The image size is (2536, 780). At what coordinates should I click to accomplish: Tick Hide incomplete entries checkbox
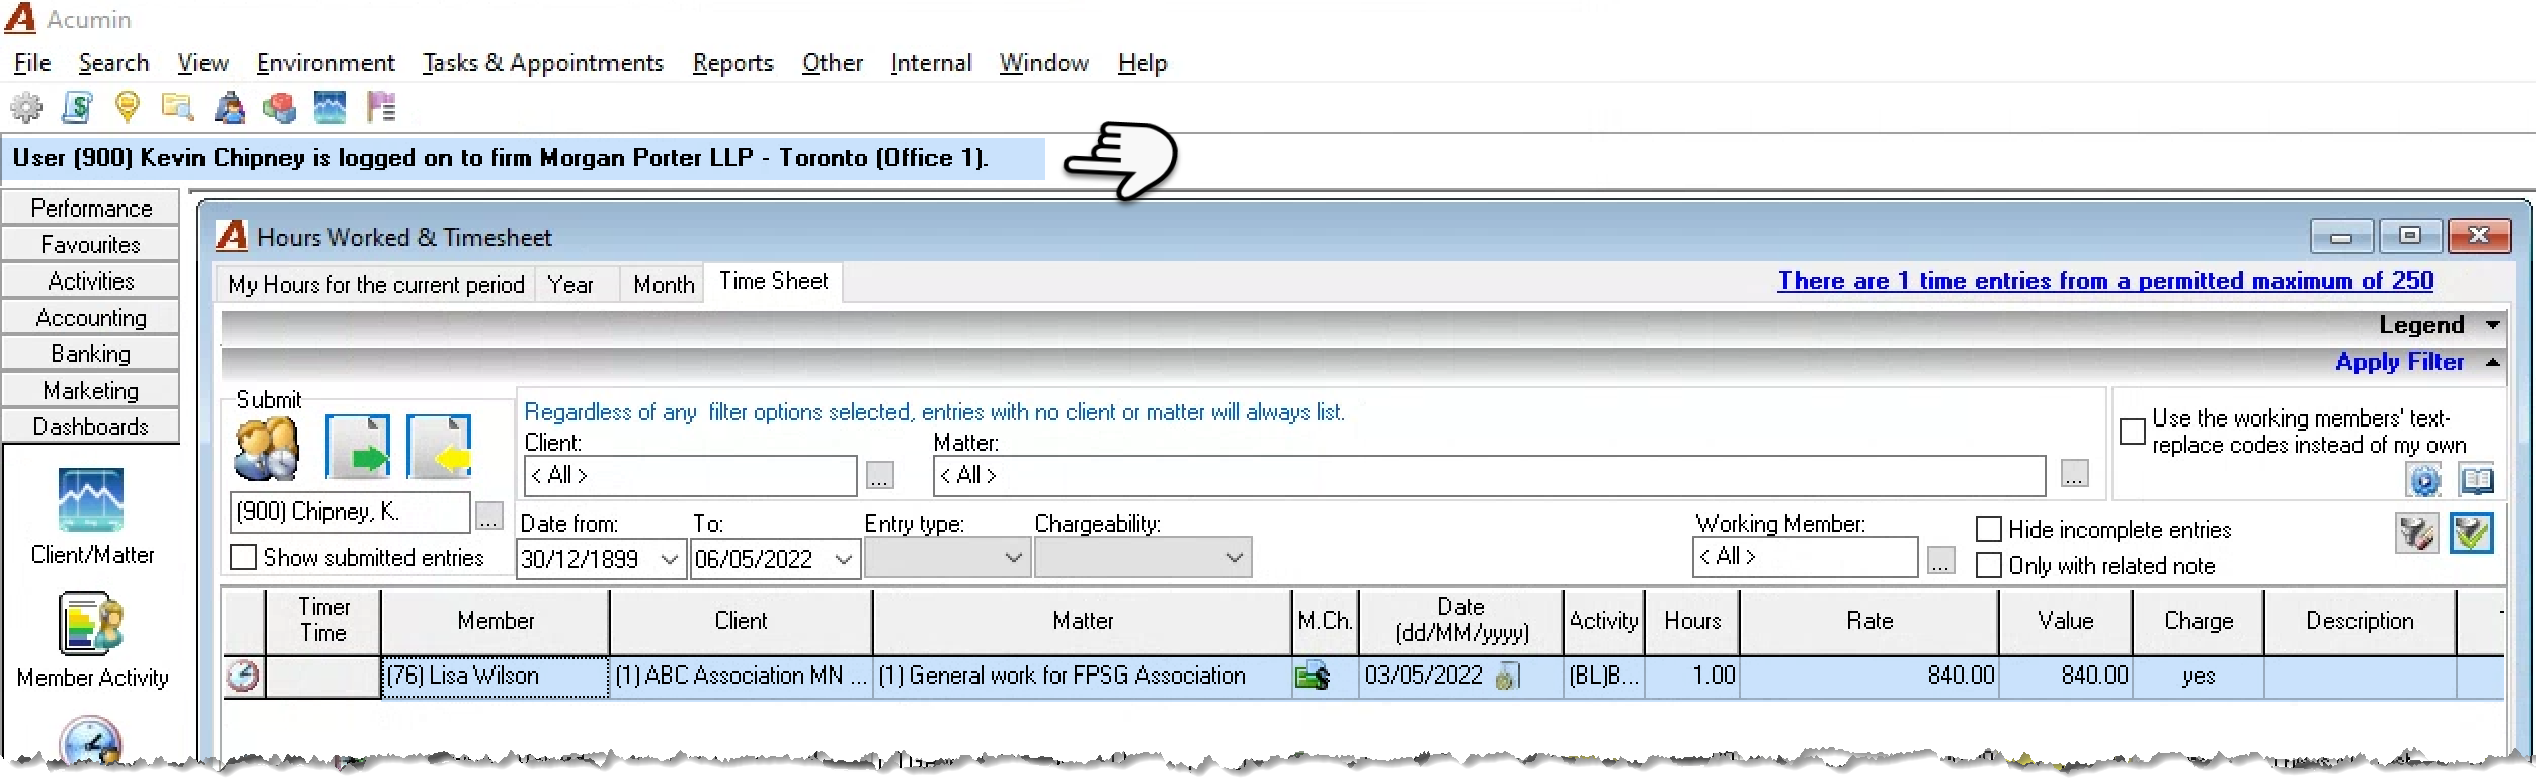point(1989,529)
